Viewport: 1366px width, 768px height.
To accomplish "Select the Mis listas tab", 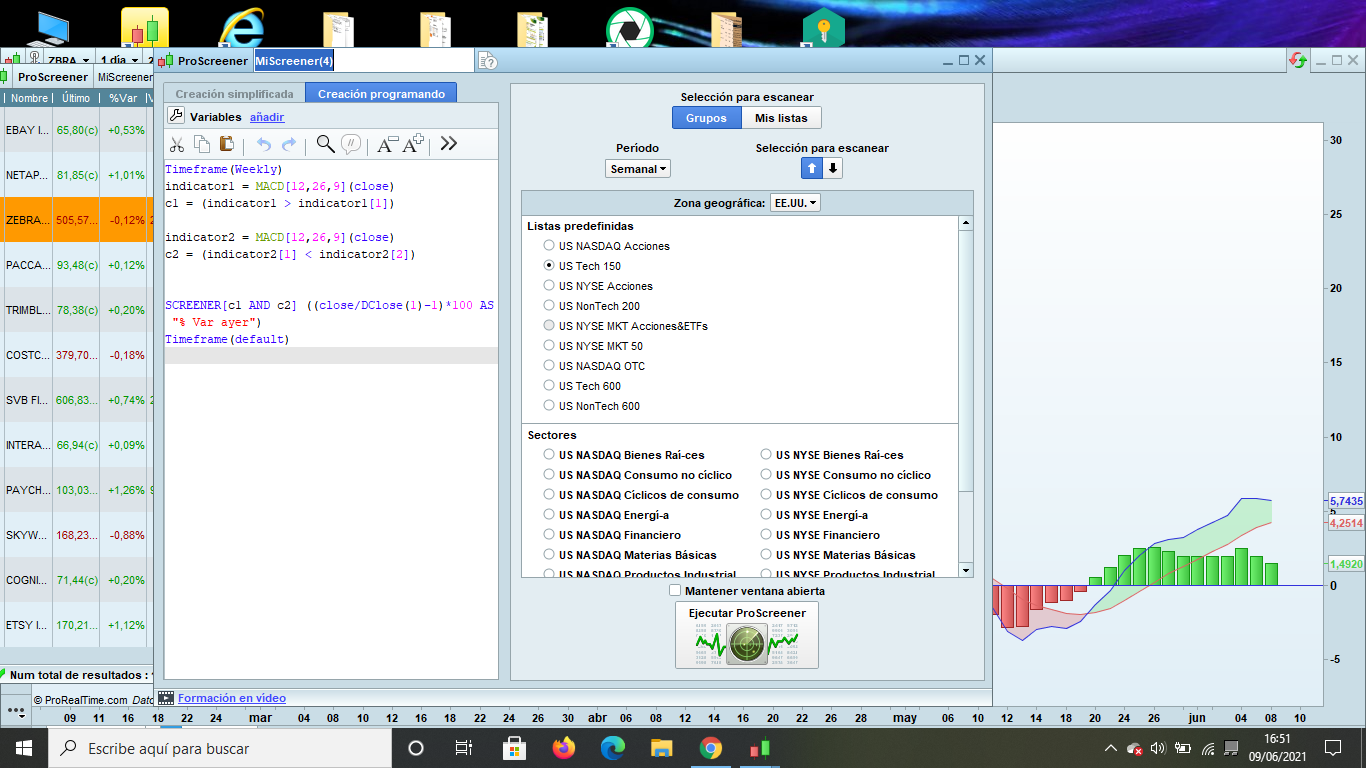I will pyautogui.click(x=781, y=118).
